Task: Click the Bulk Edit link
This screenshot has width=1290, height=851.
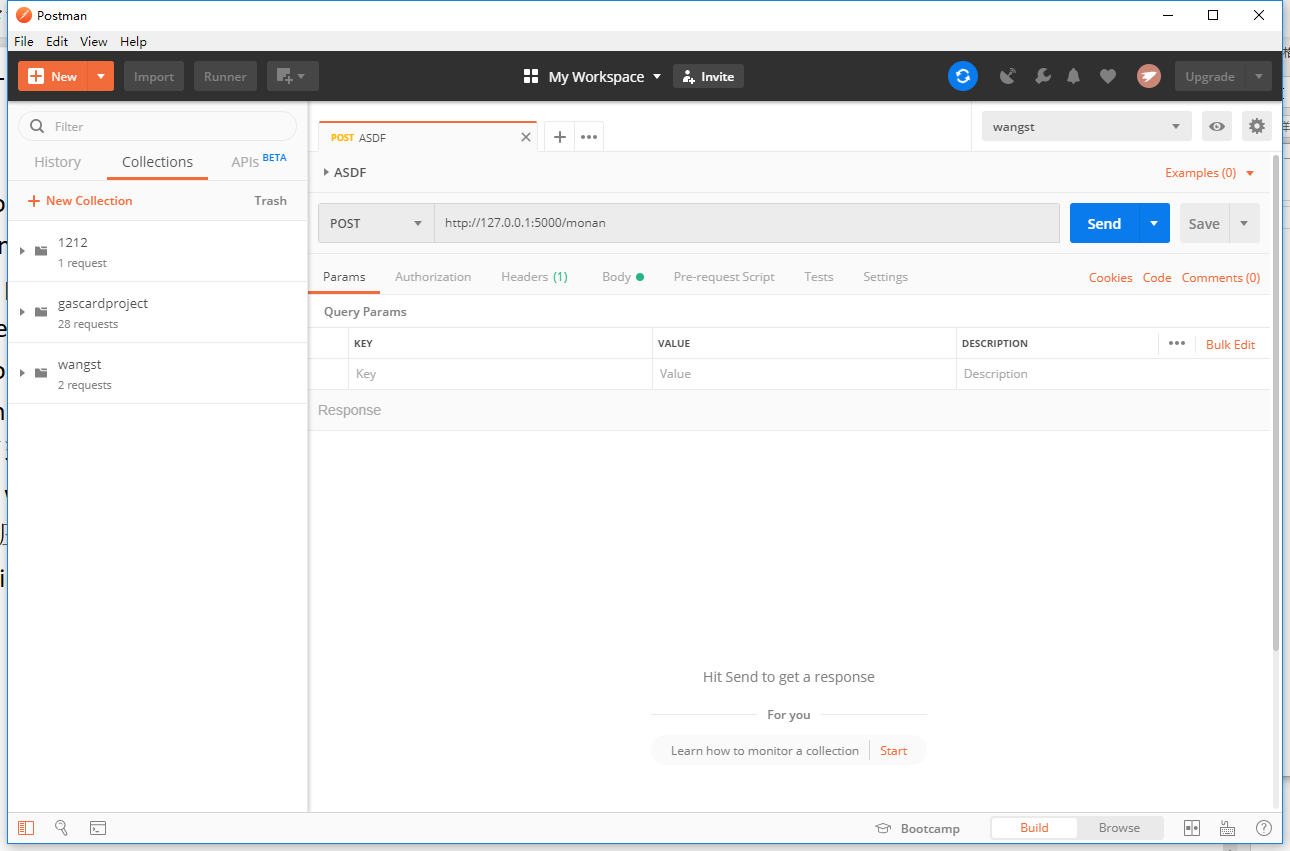Action: [1230, 344]
